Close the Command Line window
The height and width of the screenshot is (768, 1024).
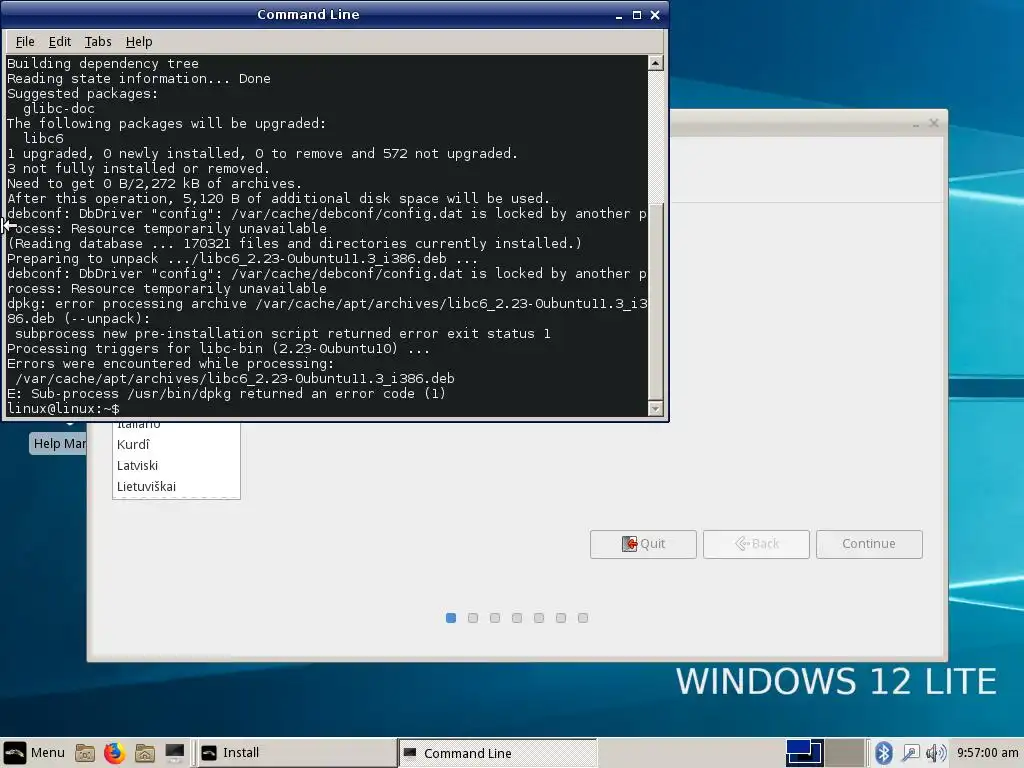[x=655, y=15]
